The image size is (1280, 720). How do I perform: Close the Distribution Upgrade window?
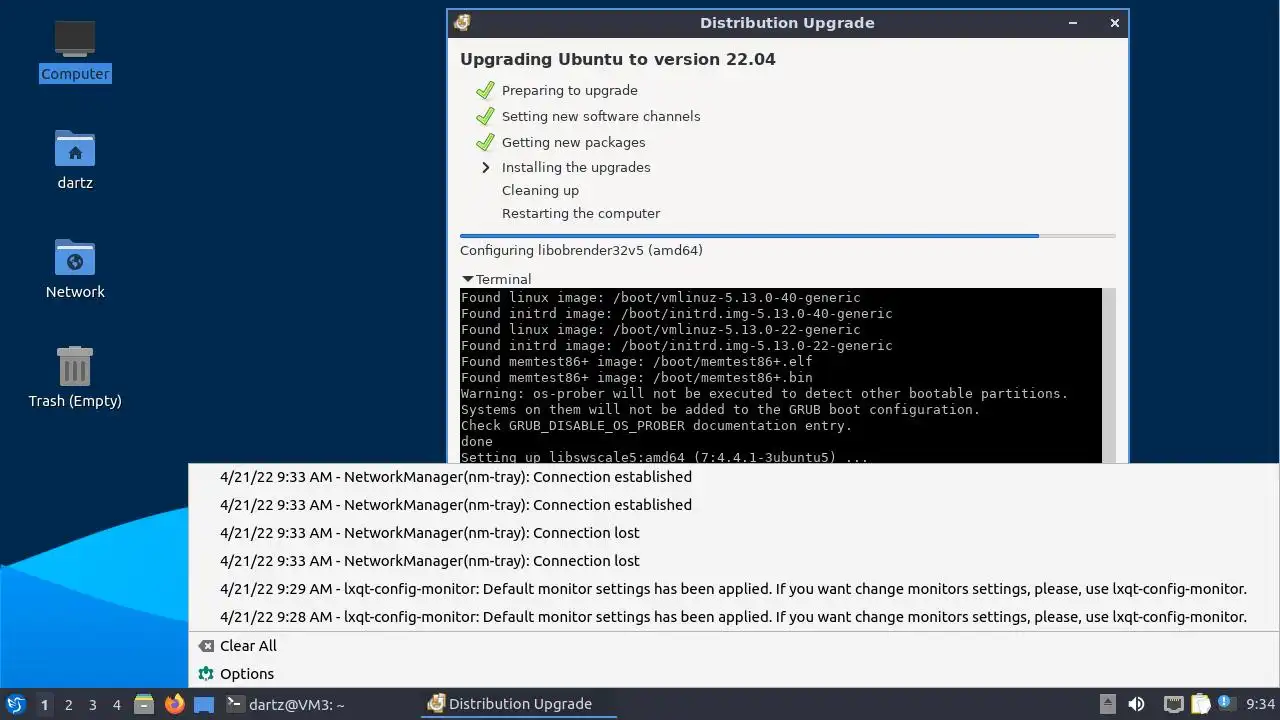pyautogui.click(x=1114, y=23)
